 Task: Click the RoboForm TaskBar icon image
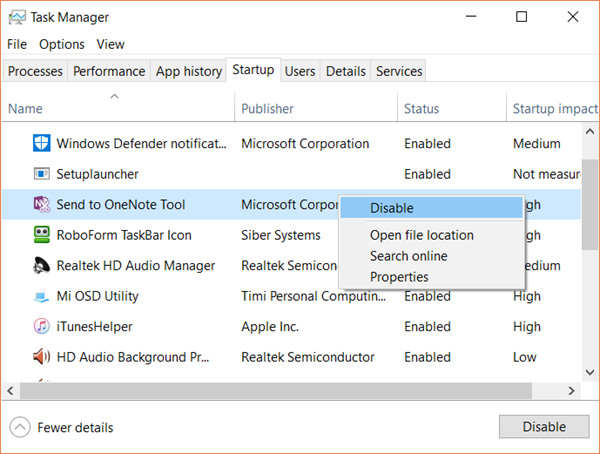(x=41, y=235)
